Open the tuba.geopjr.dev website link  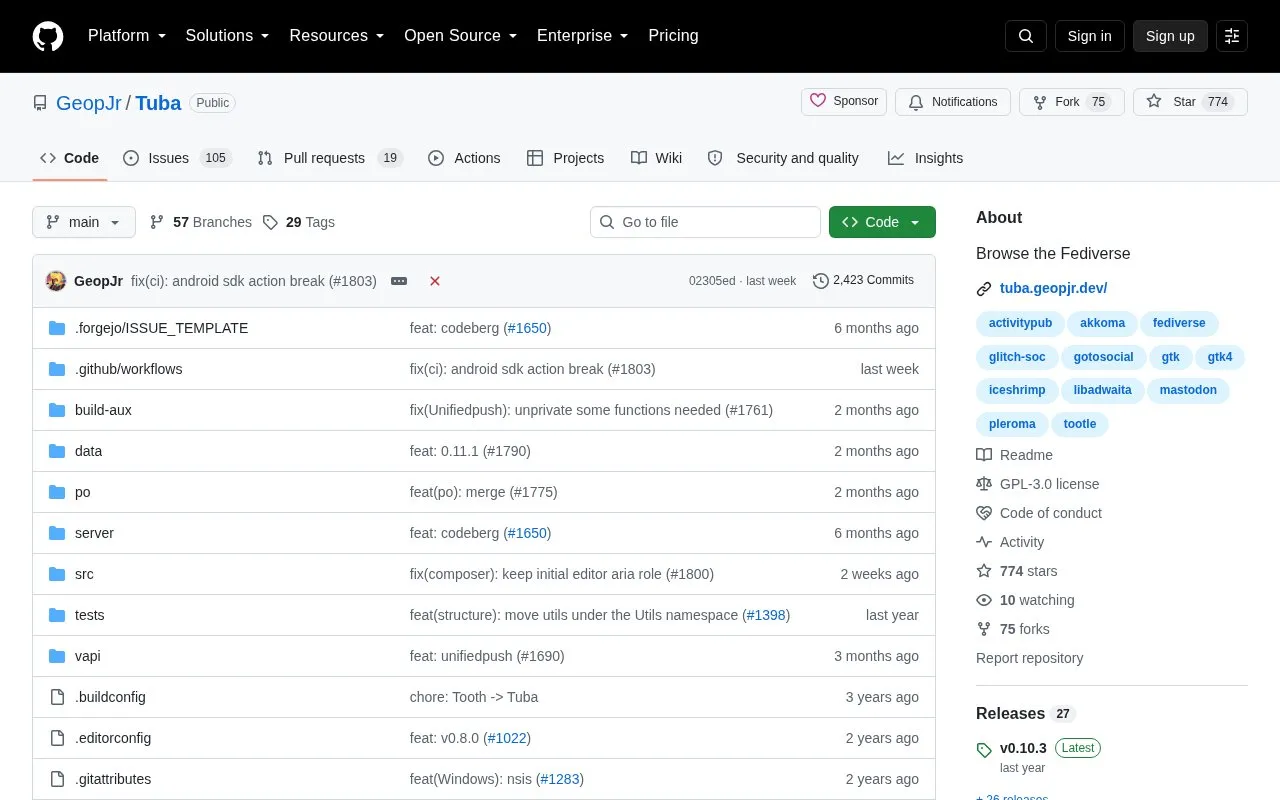click(1053, 288)
